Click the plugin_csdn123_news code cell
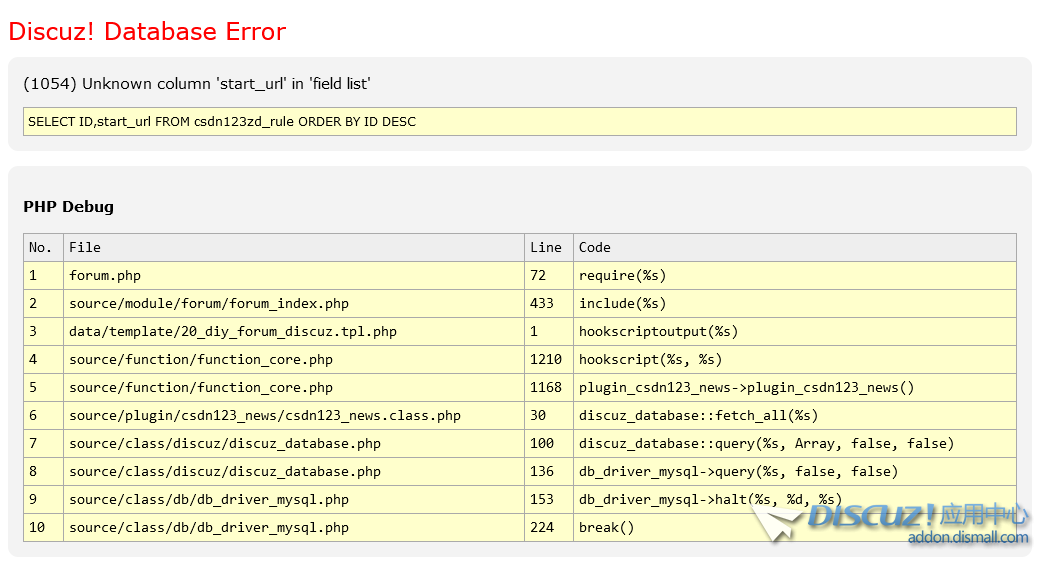This screenshot has height=563, width=1047. coord(746,387)
